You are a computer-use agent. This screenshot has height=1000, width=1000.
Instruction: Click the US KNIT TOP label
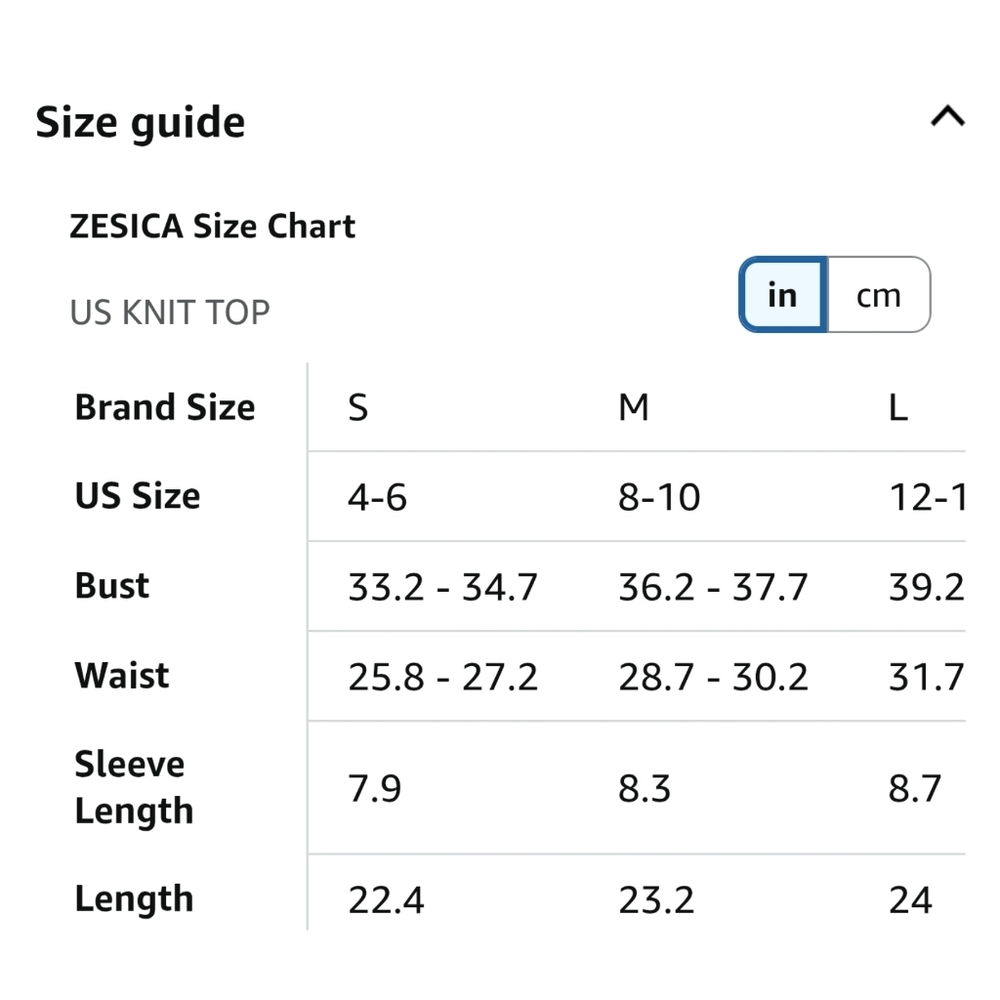click(x=170, y=312)
